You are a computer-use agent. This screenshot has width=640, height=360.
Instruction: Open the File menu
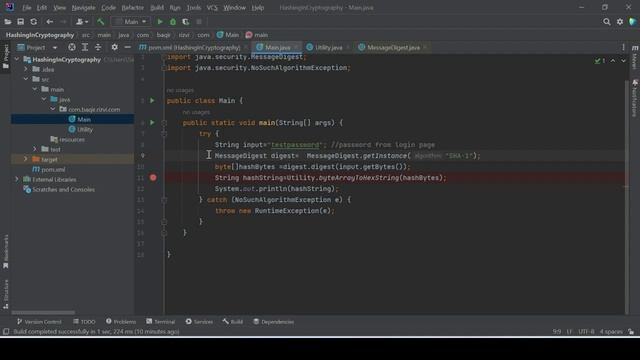click(x=27, y=8)
